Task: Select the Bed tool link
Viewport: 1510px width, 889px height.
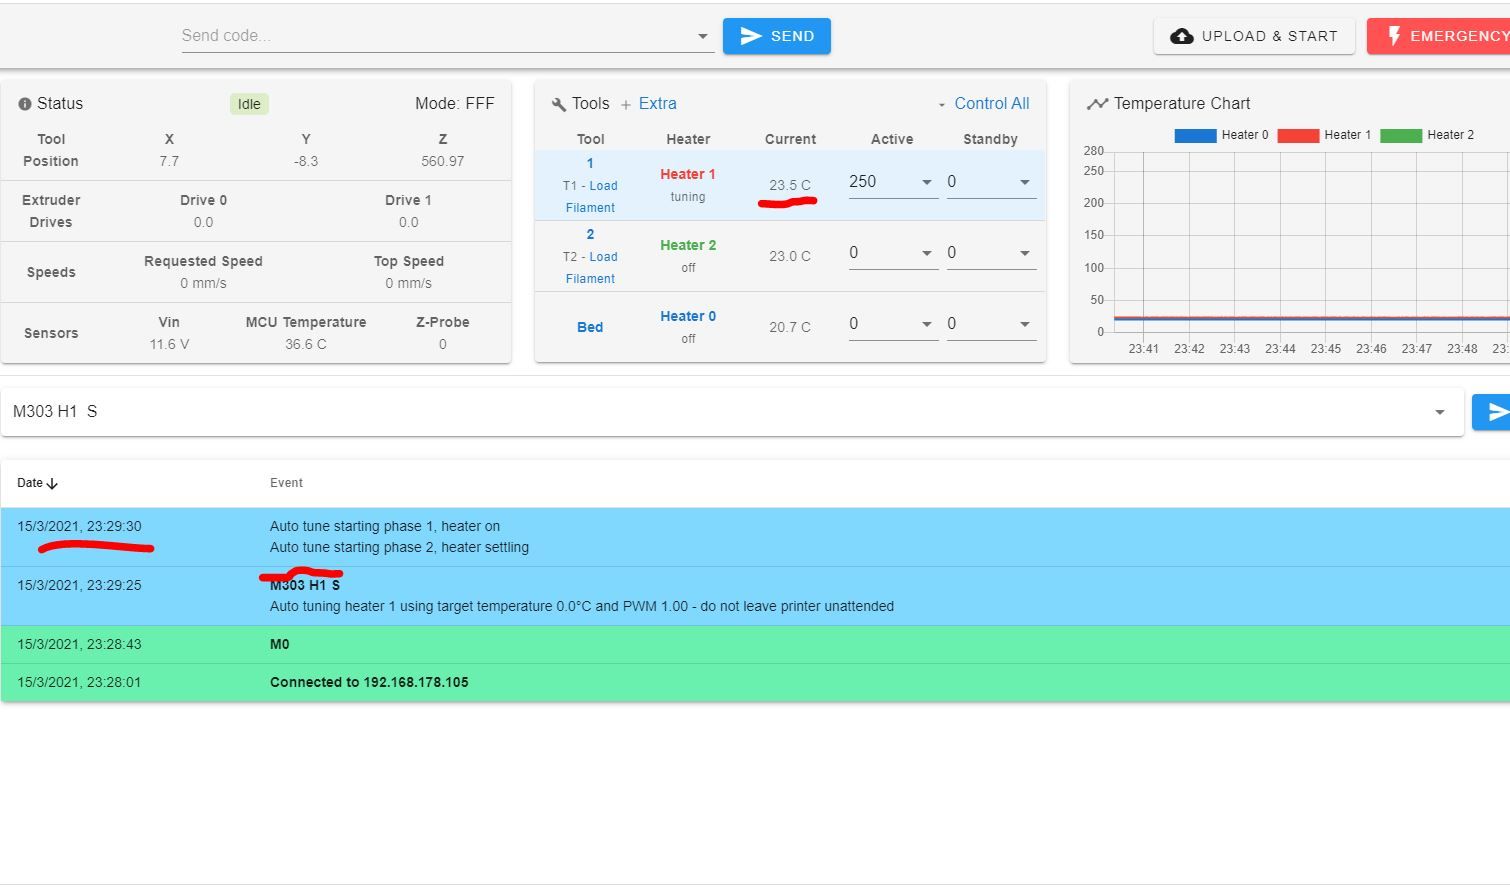Action: click(590, 327)
